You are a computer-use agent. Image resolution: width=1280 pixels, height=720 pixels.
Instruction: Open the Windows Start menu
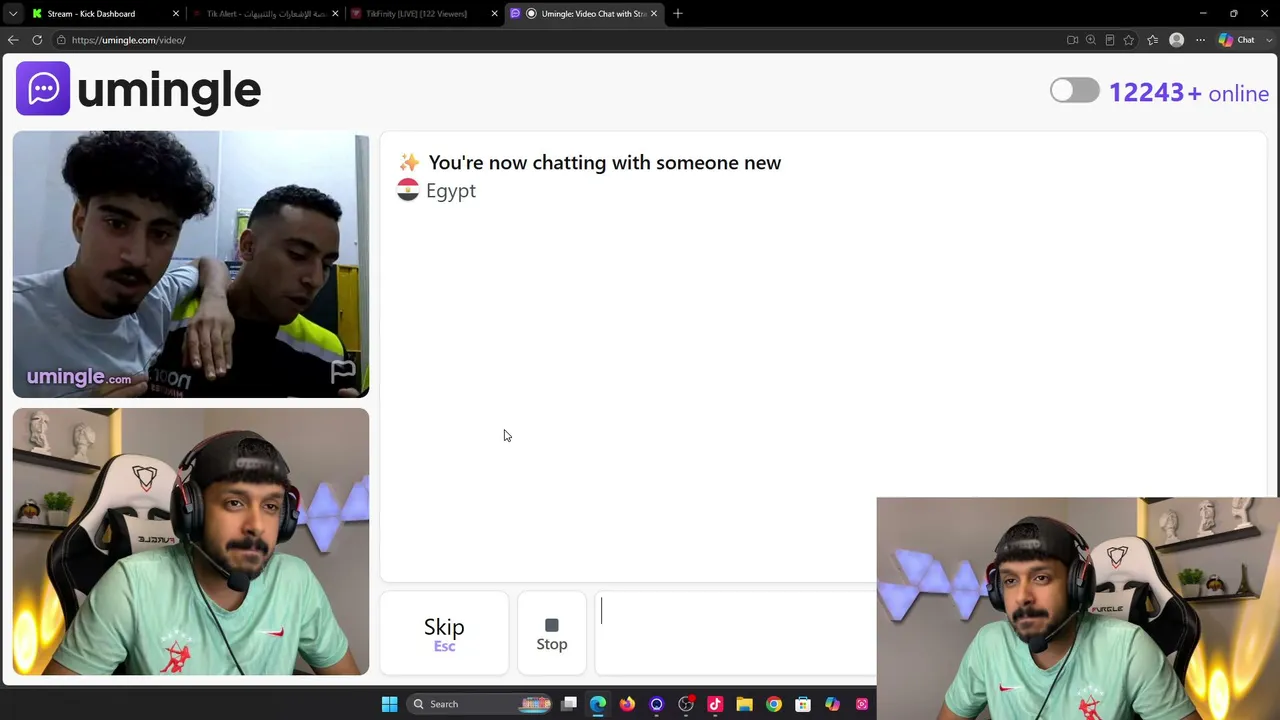coord(389,704)
